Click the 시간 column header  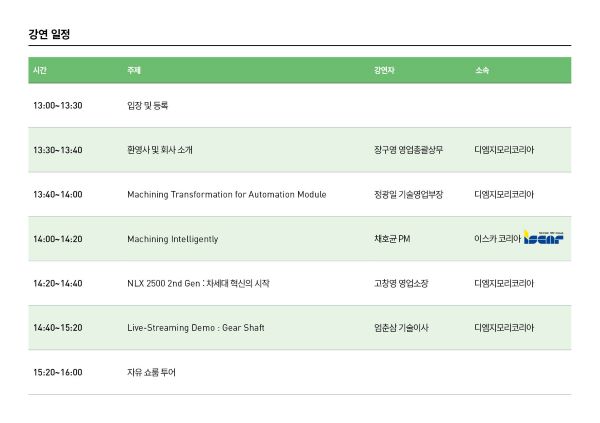40,70
